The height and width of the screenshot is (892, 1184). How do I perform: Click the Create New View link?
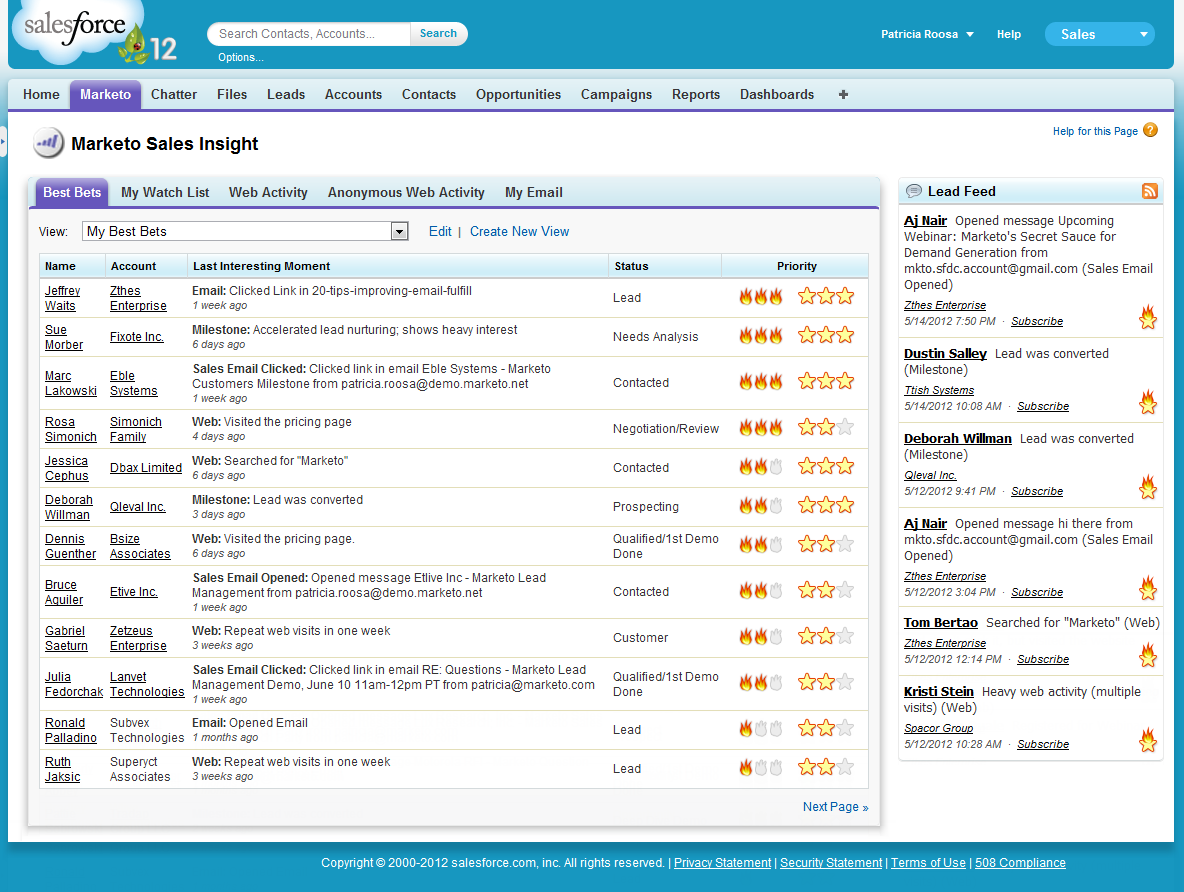point(519,231)
